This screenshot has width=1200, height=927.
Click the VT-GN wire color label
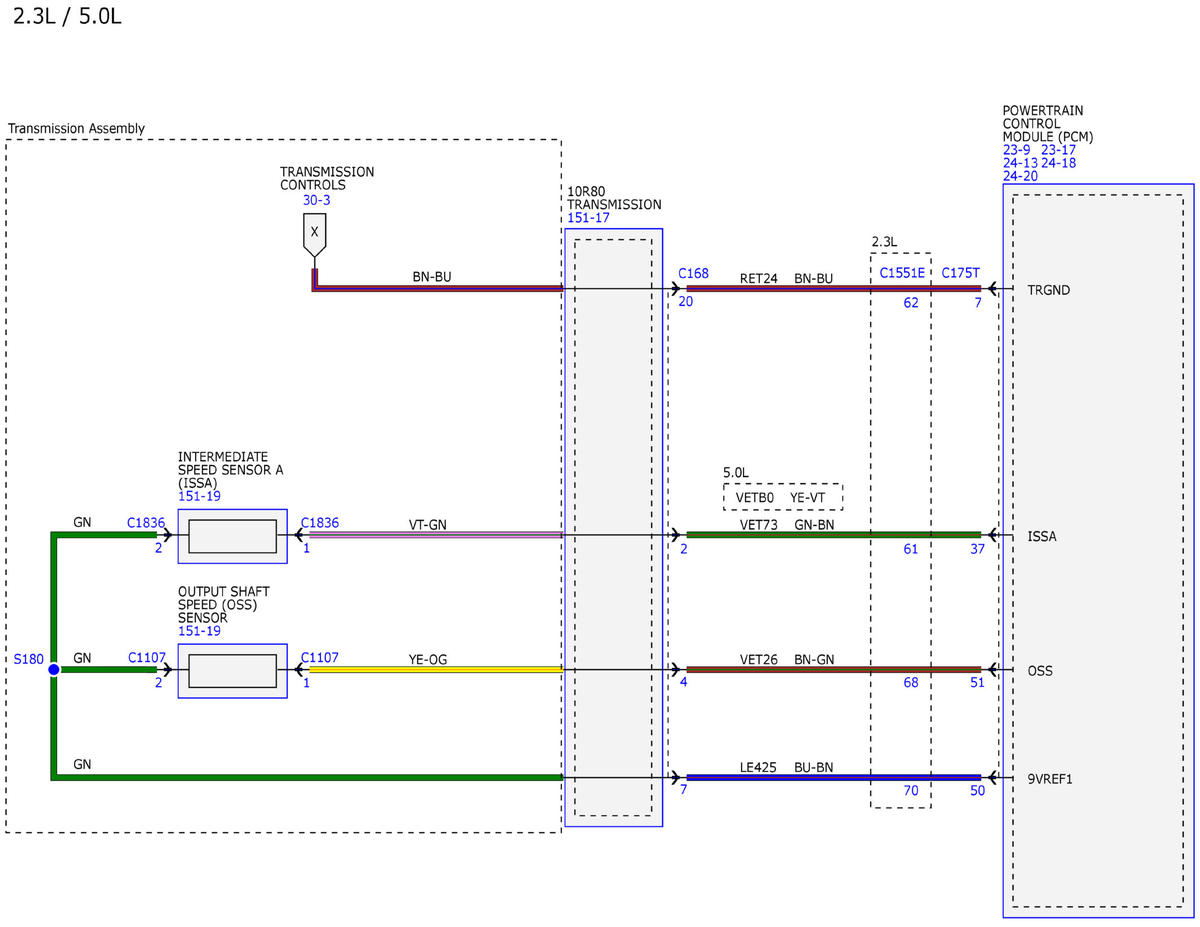(x=428, y=523)
